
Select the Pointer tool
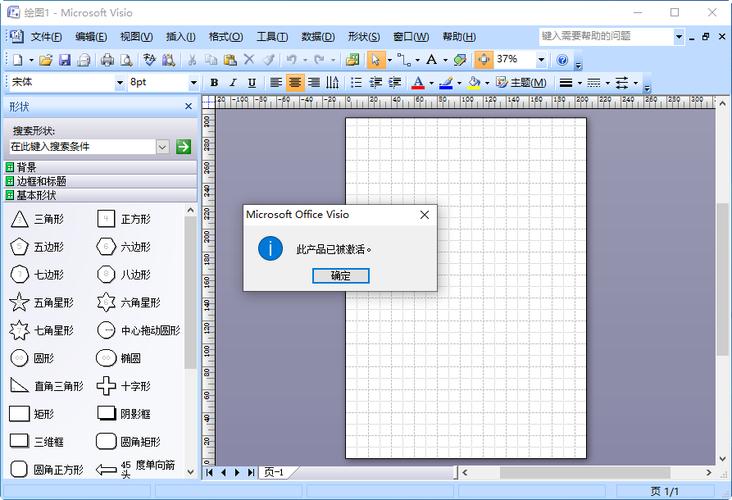tap(375, 60)
